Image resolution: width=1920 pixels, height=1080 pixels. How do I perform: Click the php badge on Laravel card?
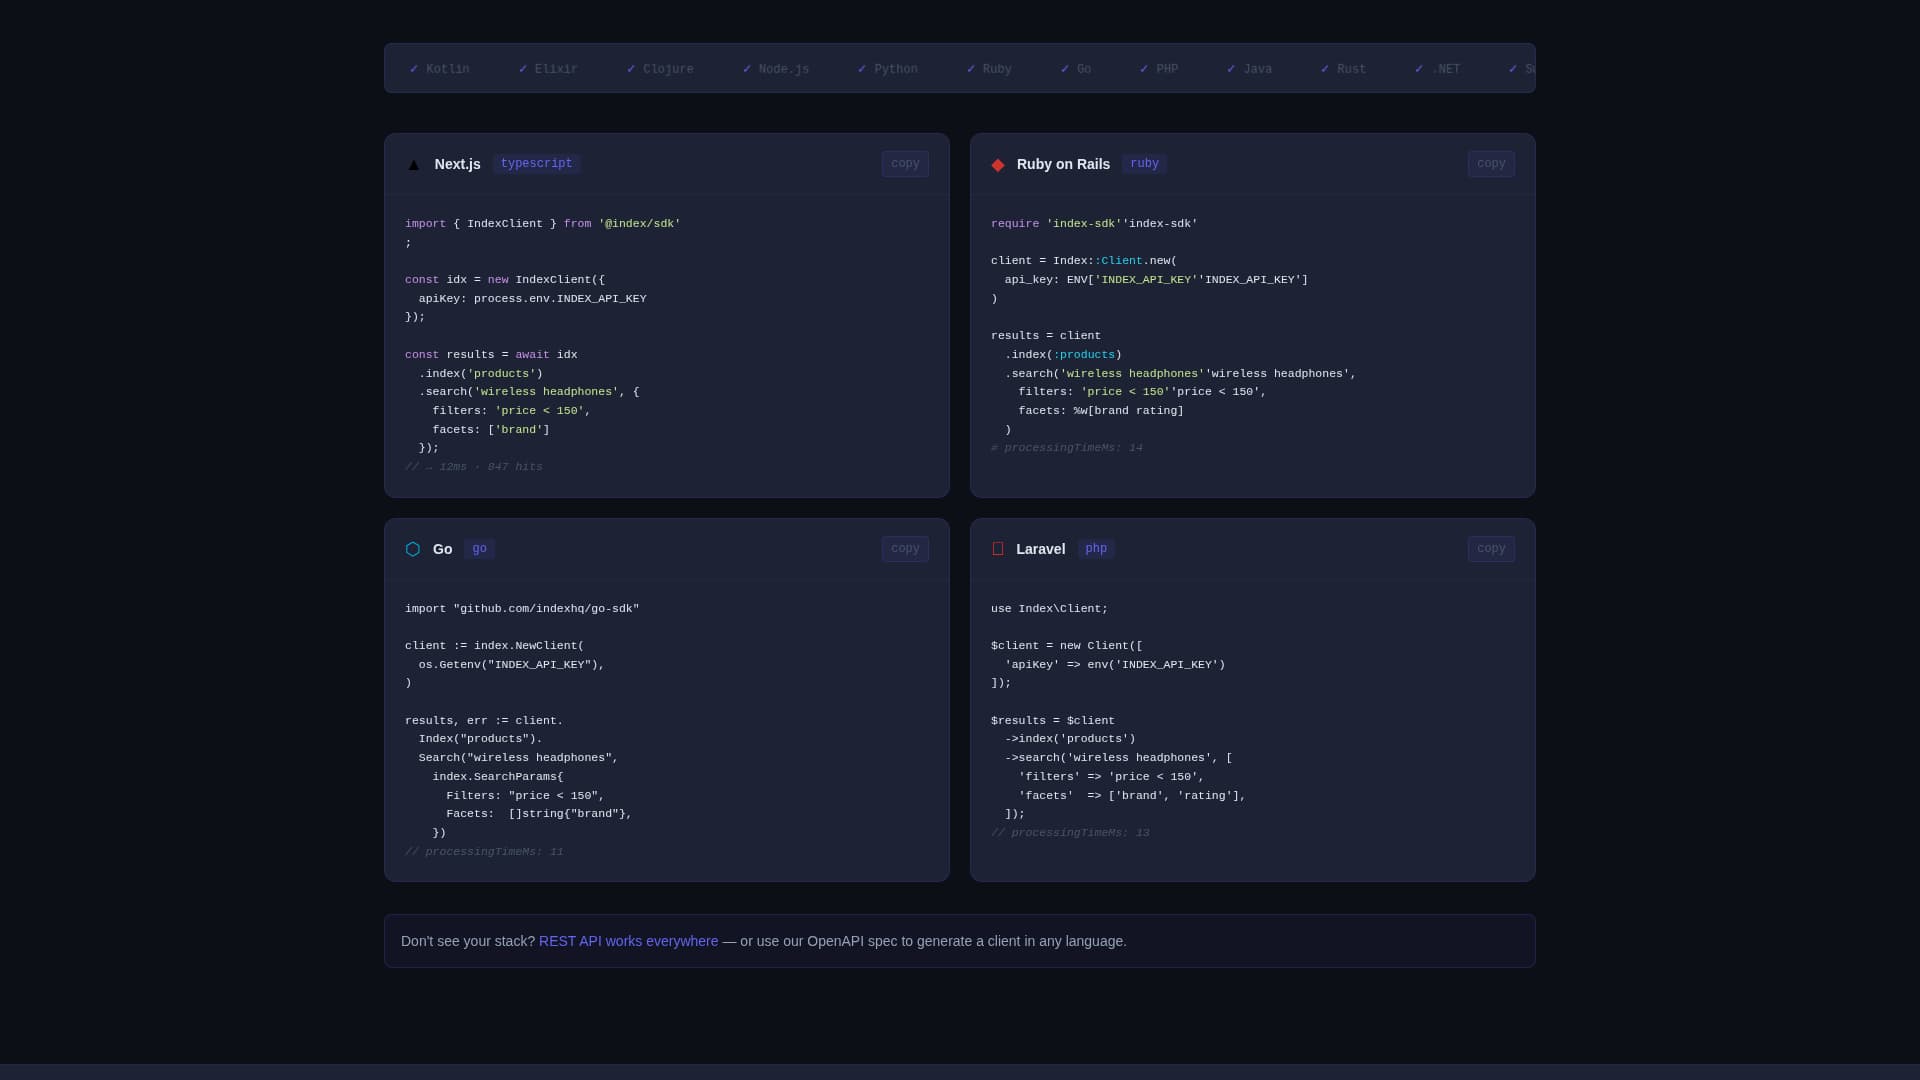pos(1096,549)
